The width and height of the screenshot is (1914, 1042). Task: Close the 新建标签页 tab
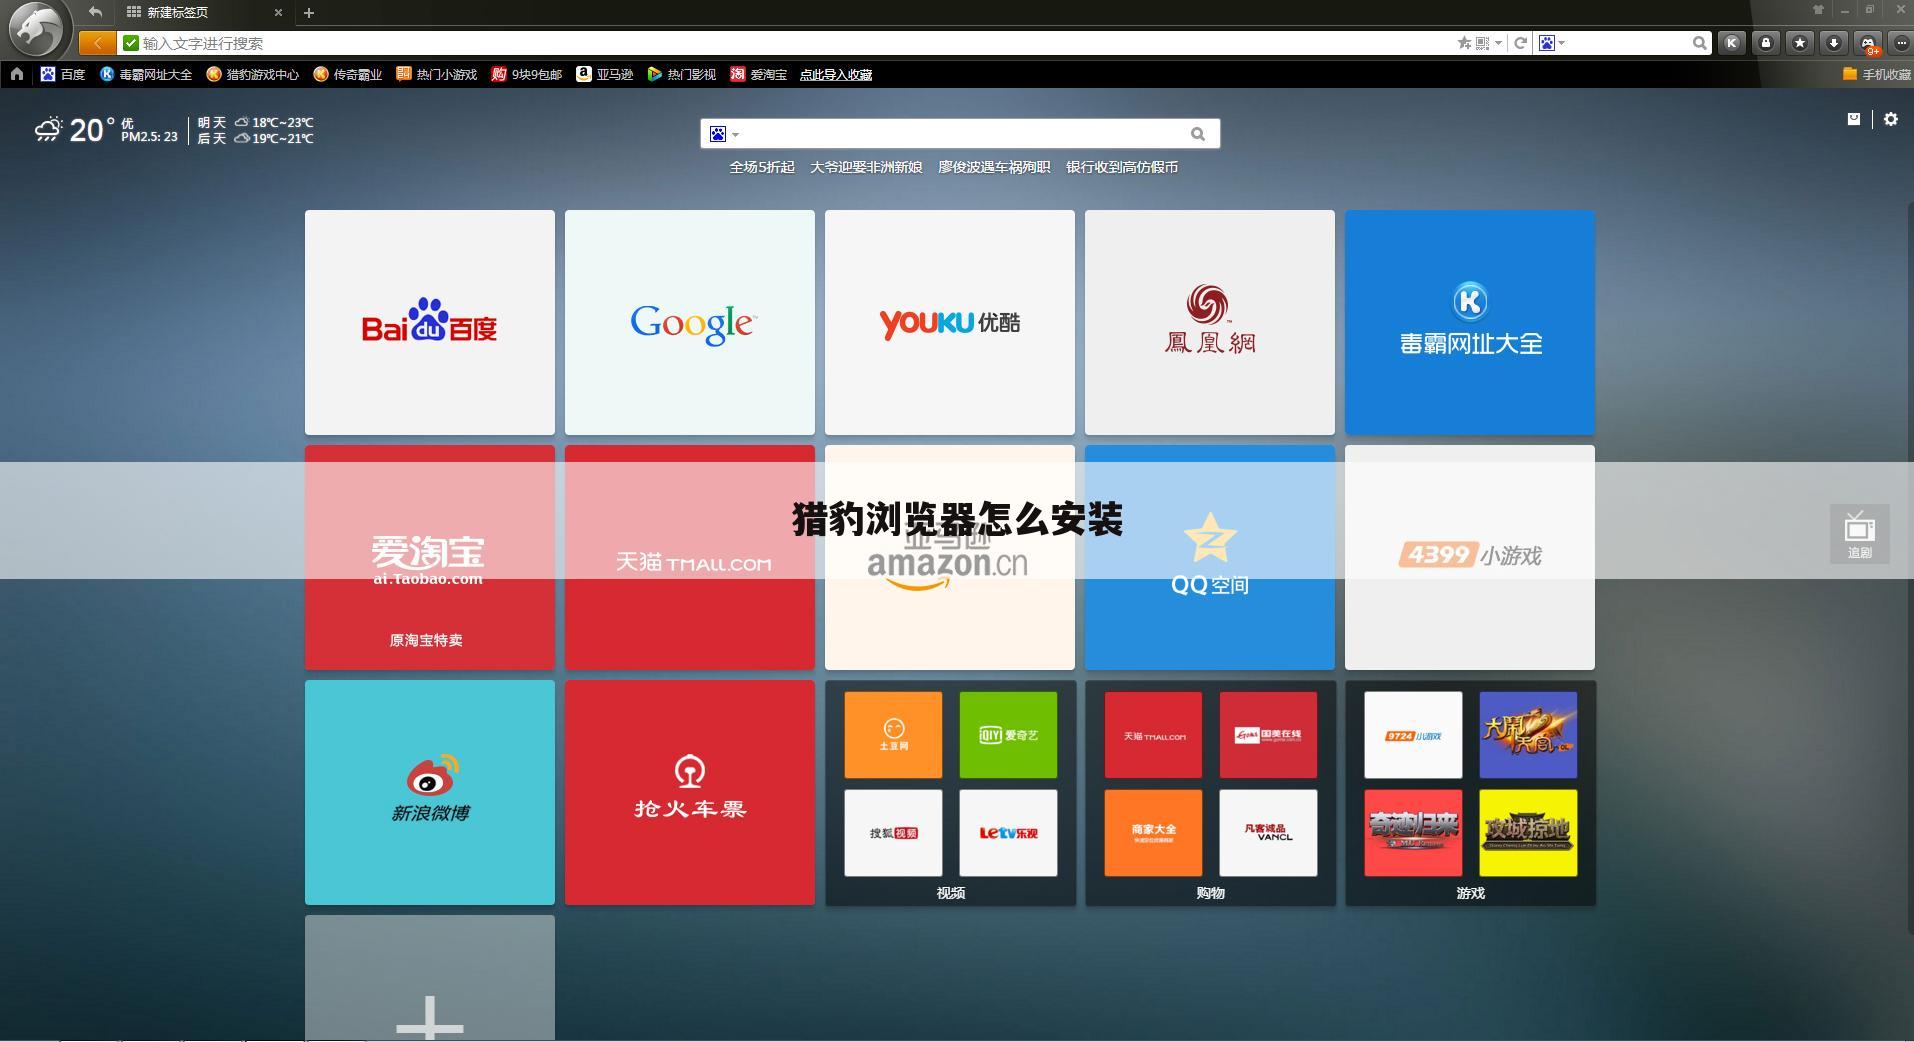tap(278, 13)
